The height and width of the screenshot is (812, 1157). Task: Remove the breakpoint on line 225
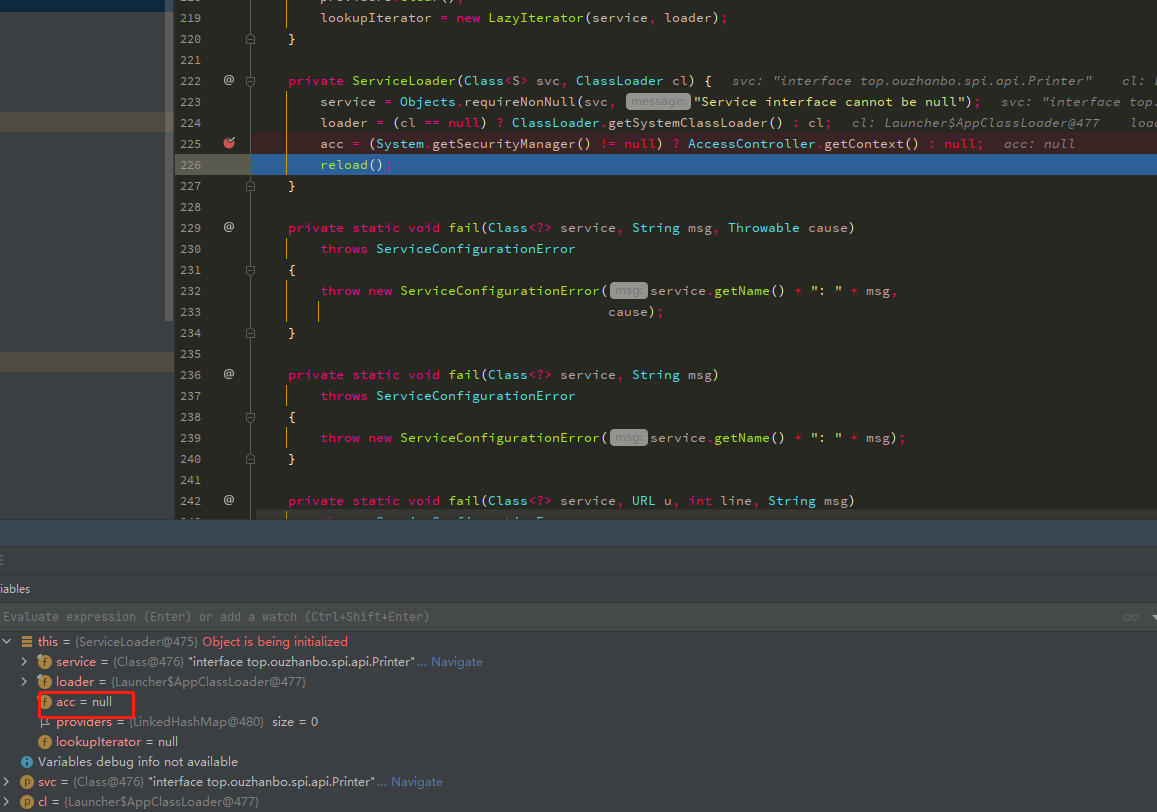pyautogui.click(x=229, y=143)
